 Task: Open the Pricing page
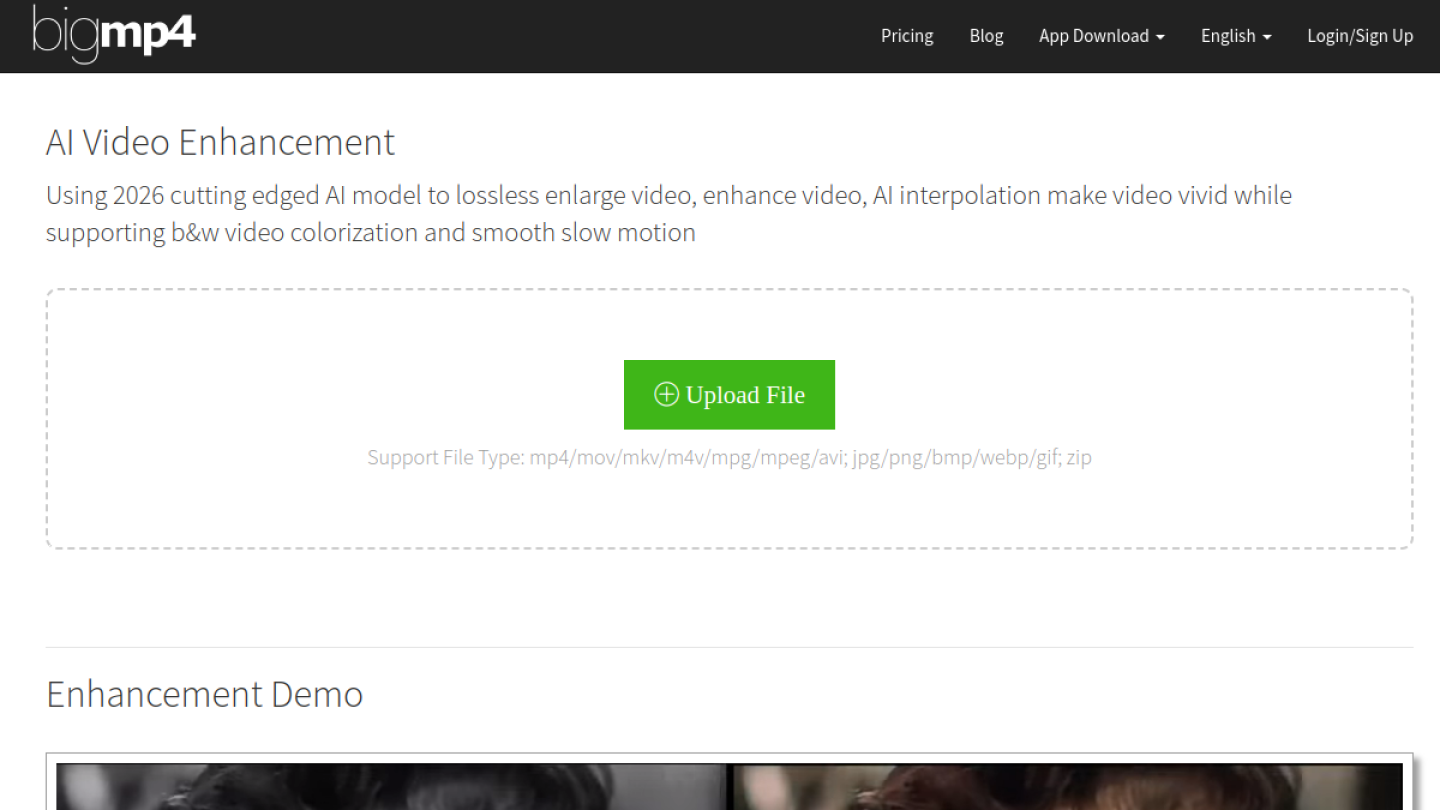(907, 36)
